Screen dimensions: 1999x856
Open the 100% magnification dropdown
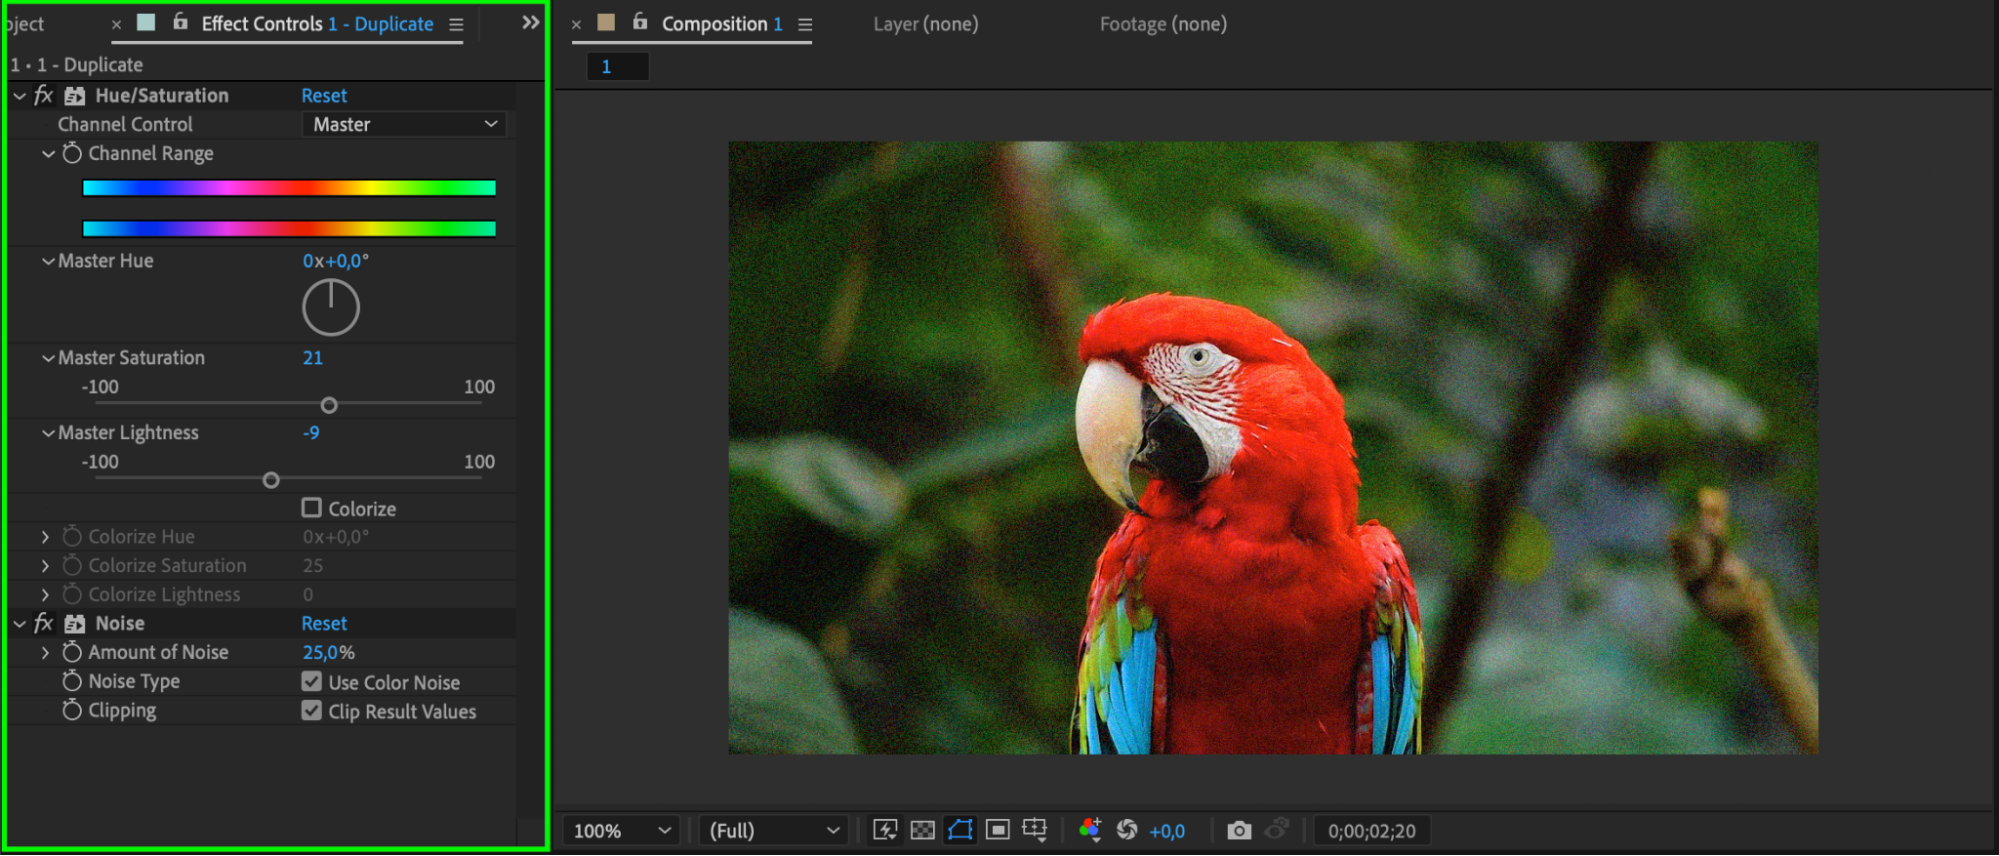621,831
